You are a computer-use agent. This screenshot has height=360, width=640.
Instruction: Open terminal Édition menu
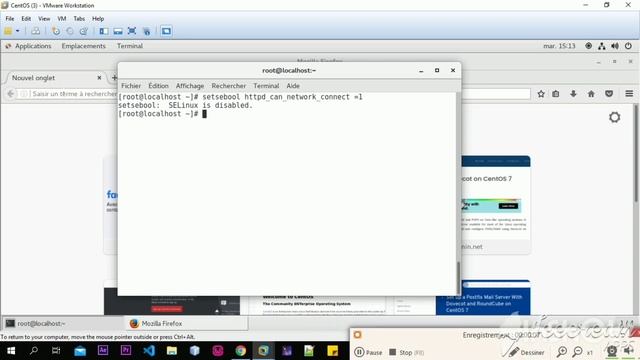tap(158, 86)
